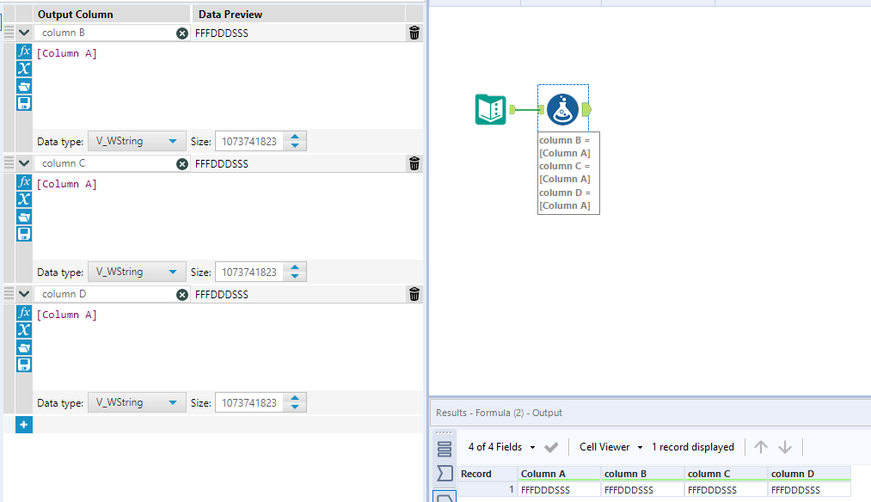Click the Formula tool output anchor
871x502 pixels.
pos(586,109)
